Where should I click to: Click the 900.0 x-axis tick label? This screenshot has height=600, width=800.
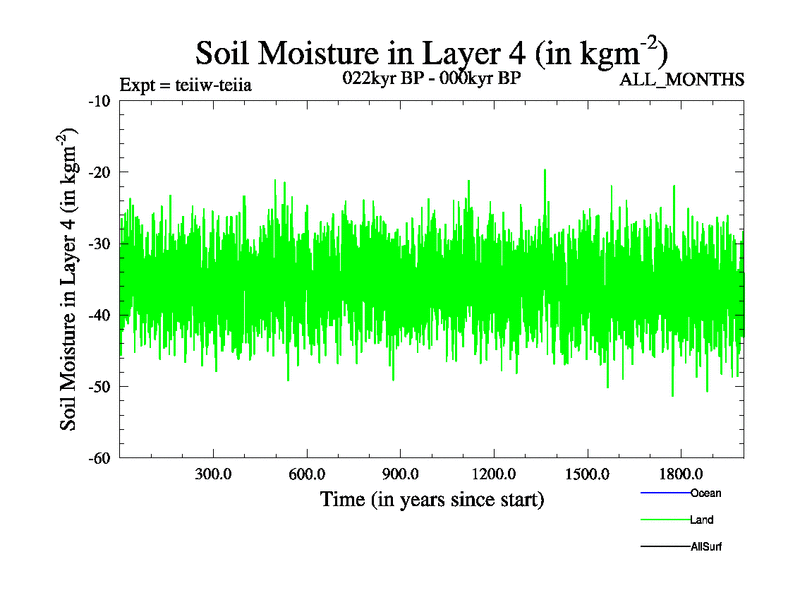point(400,474)
